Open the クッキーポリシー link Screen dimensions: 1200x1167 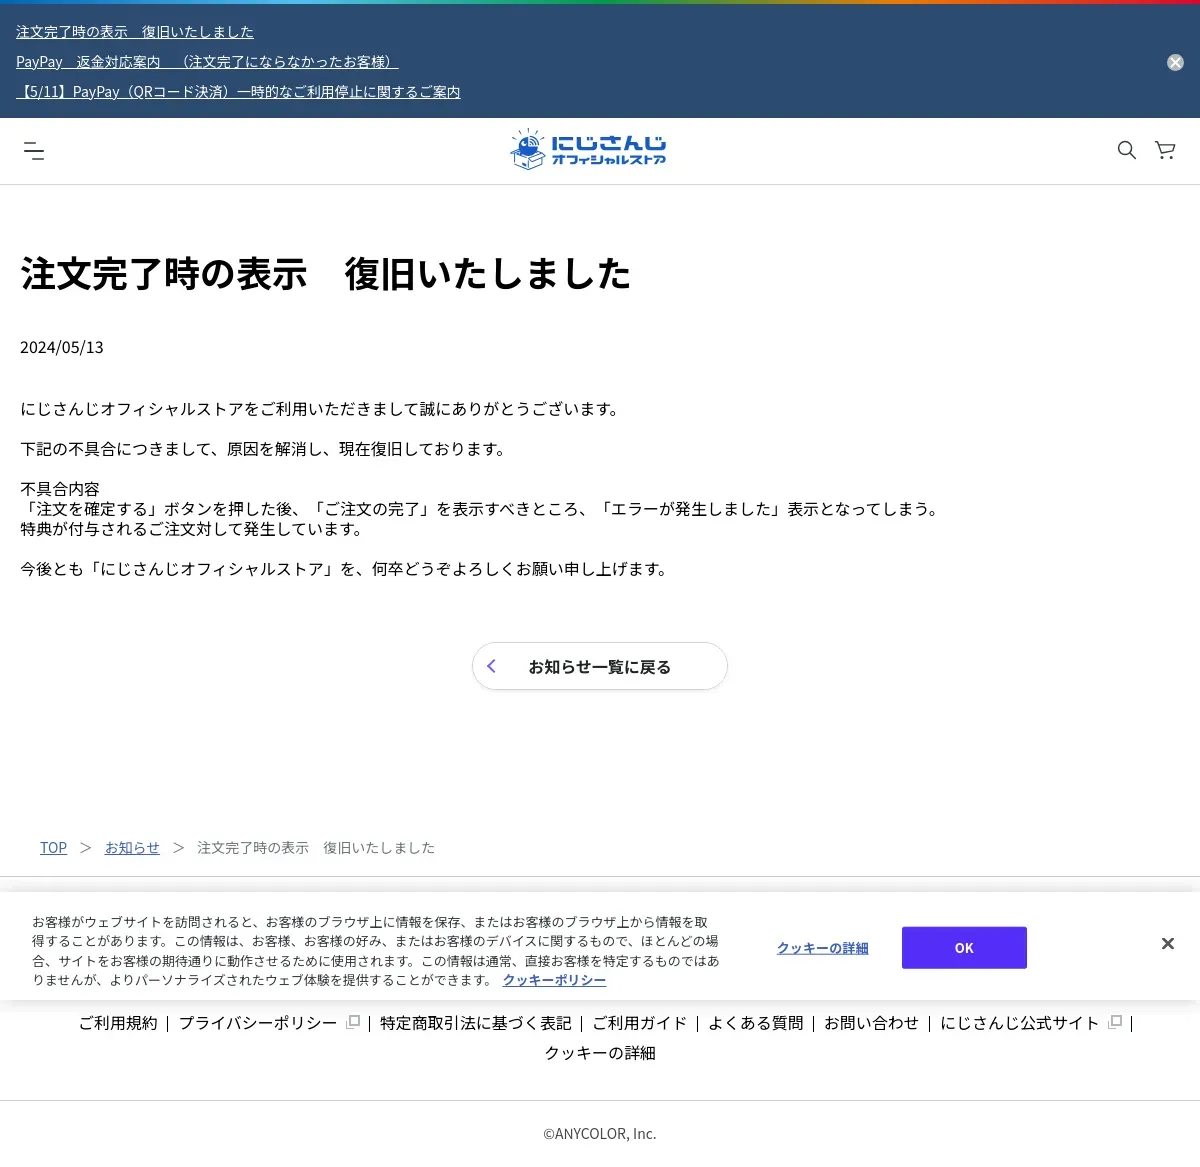[554, 980]
